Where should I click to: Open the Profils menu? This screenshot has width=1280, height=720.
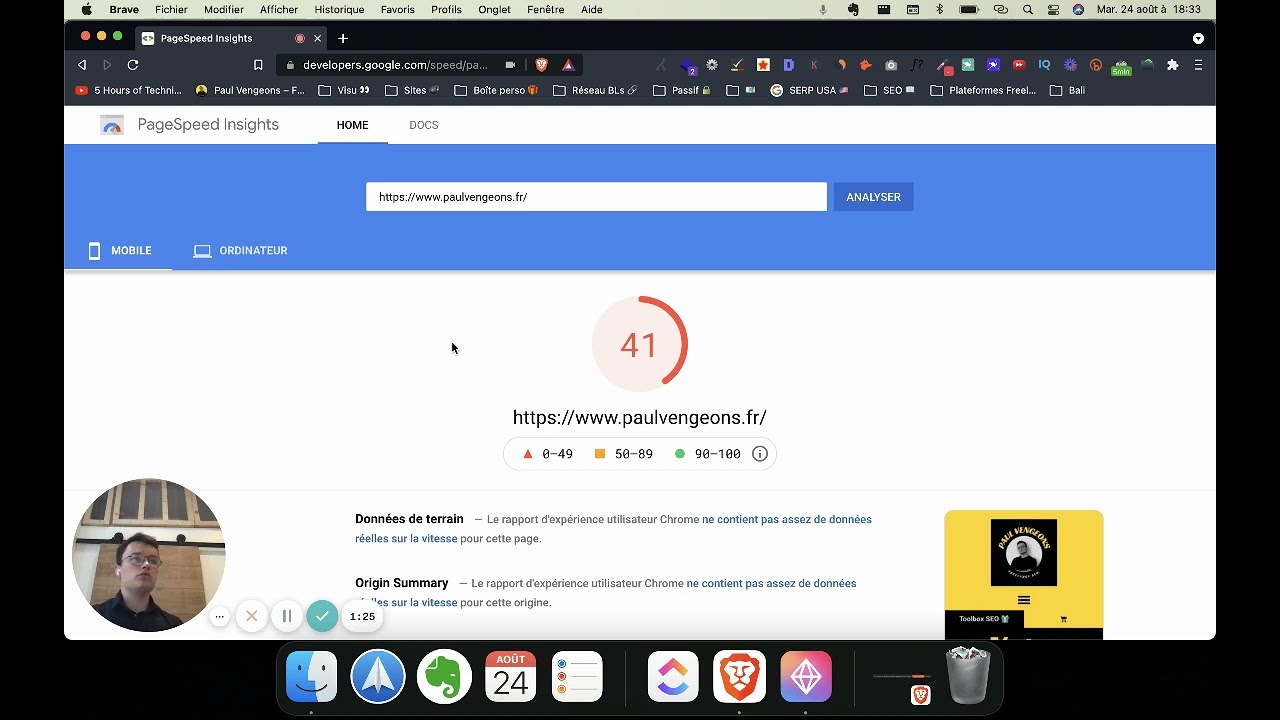(446, 9)
